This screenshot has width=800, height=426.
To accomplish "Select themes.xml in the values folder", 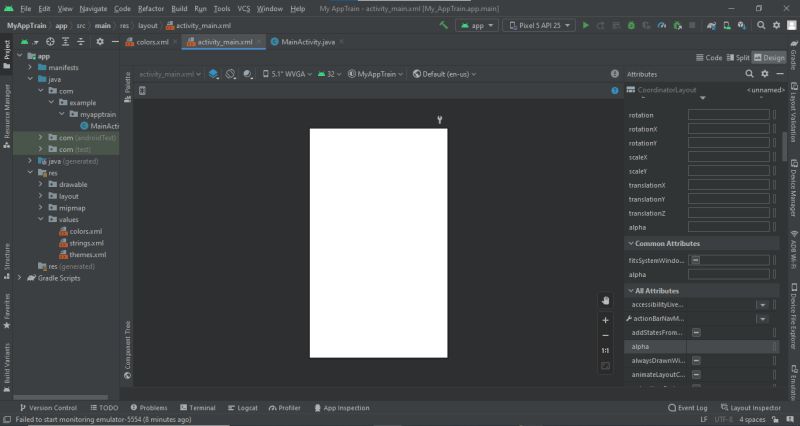I will [x=83, y=255].
